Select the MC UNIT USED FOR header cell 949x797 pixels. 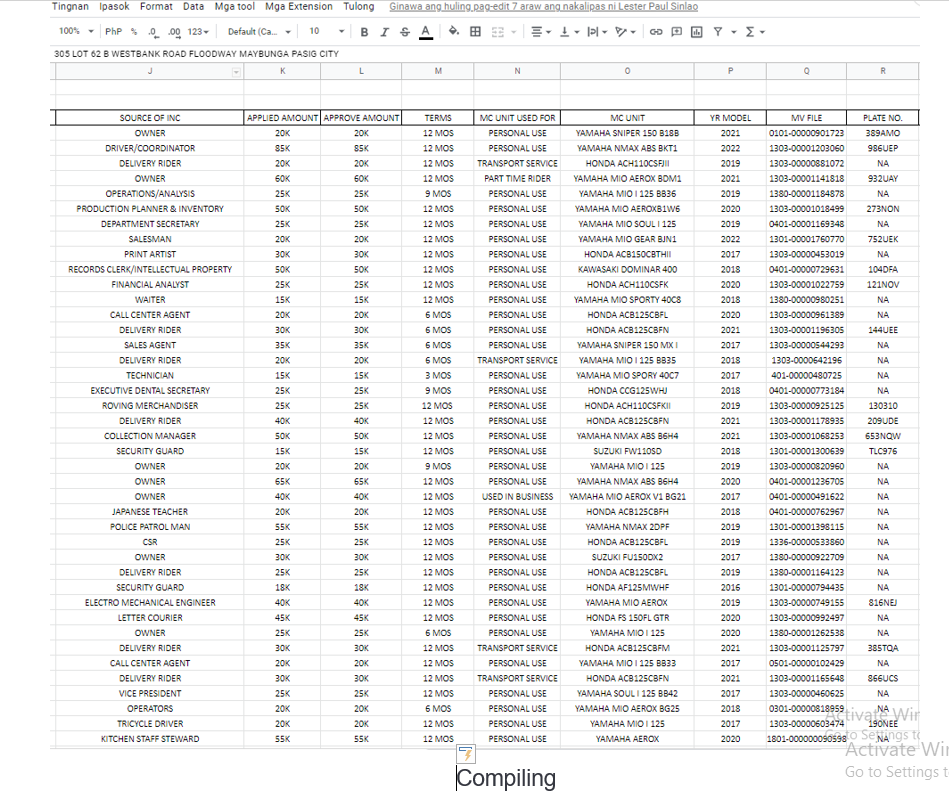pyautogui.click(x=517, y=118)
